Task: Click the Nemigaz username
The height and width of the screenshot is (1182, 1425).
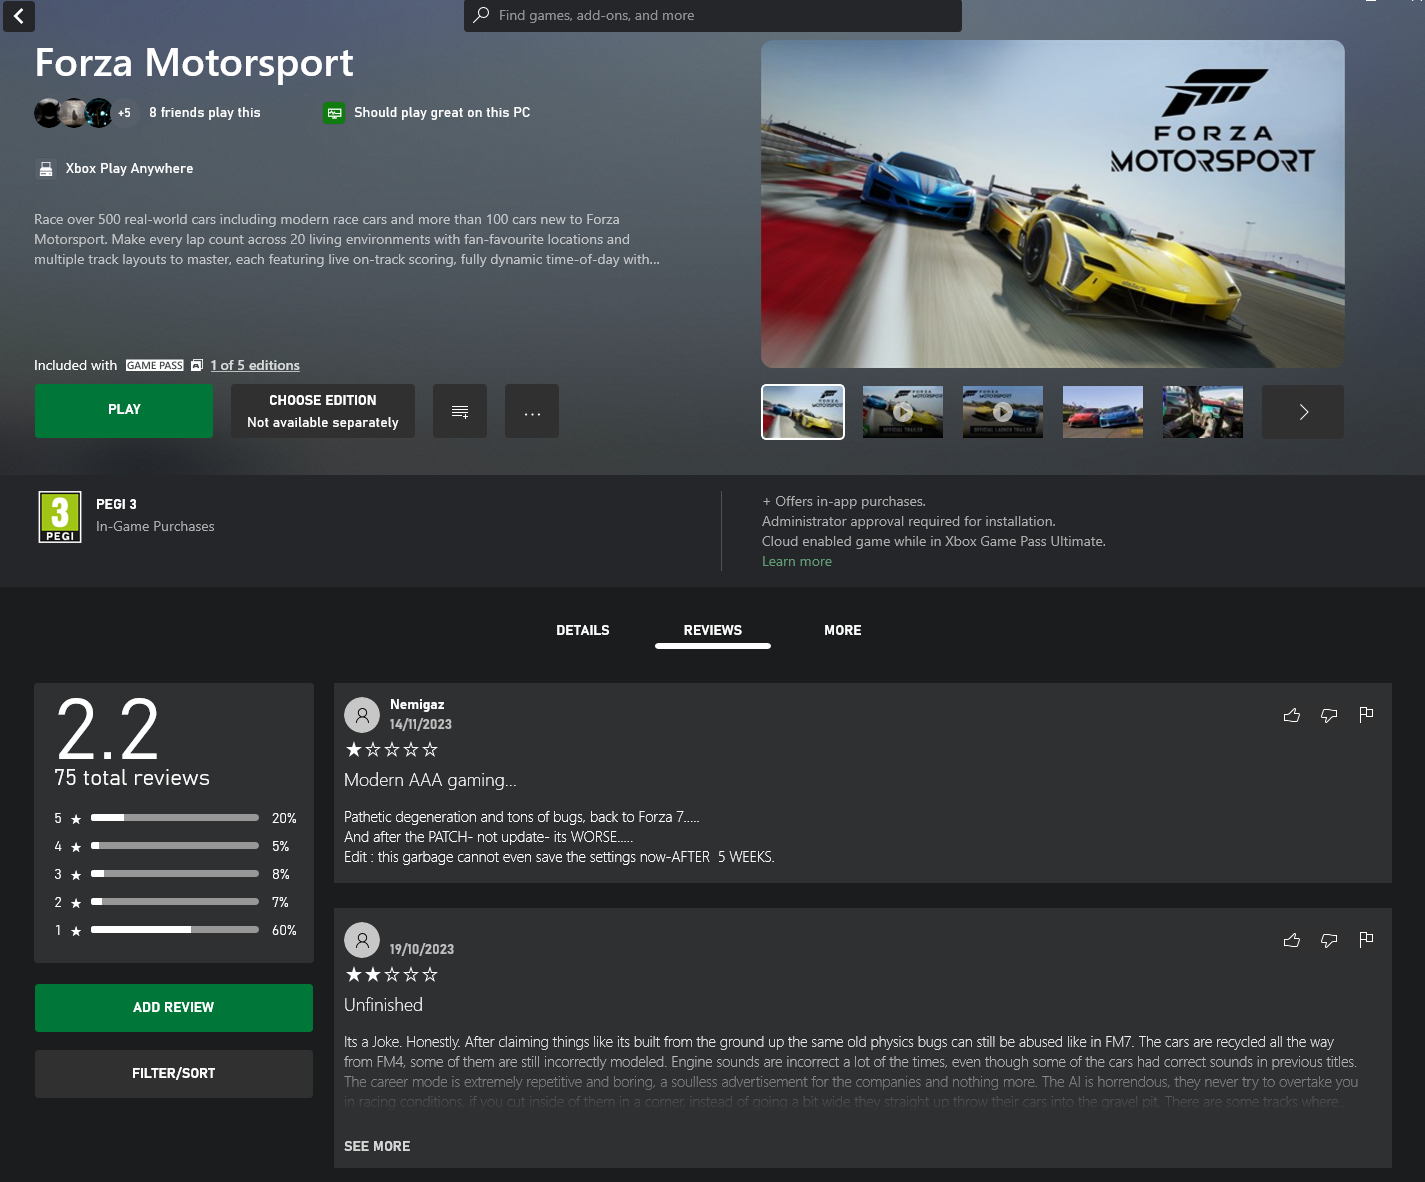Action: pos(417,705)
